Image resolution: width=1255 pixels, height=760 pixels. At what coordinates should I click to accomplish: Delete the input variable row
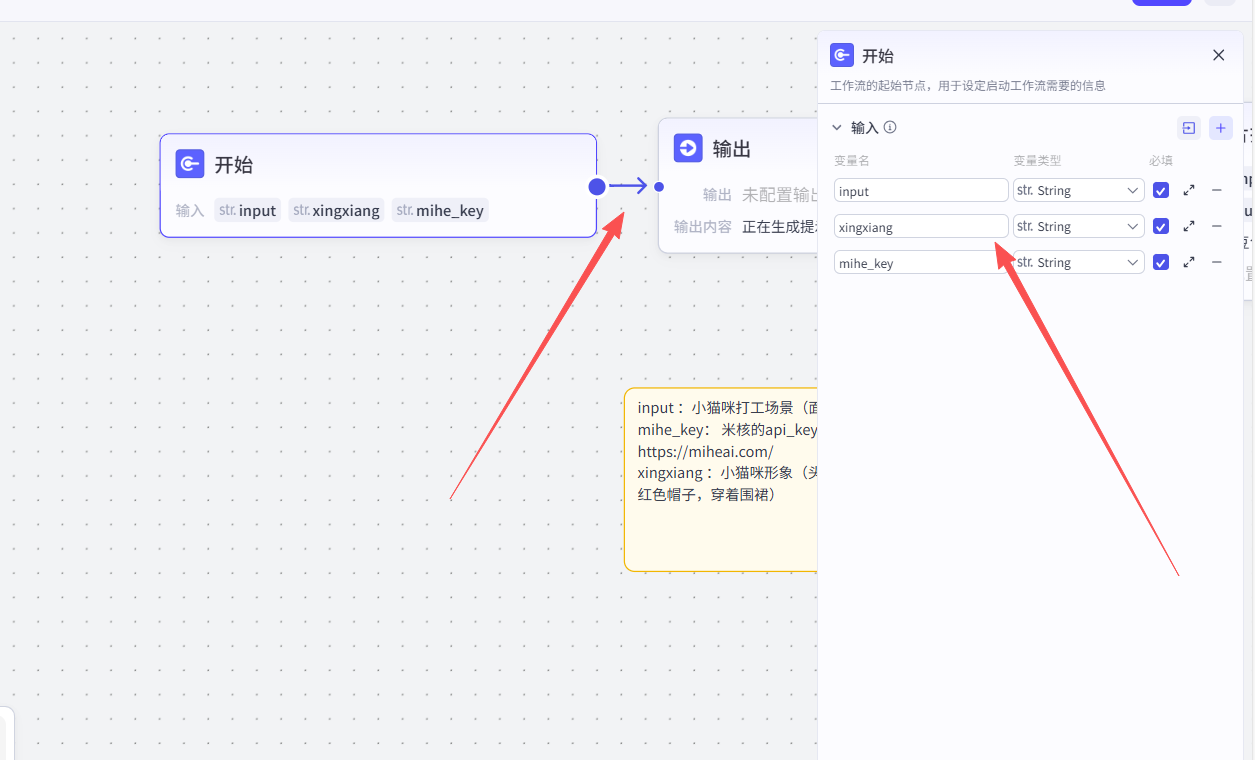[x=1216, y=190]
